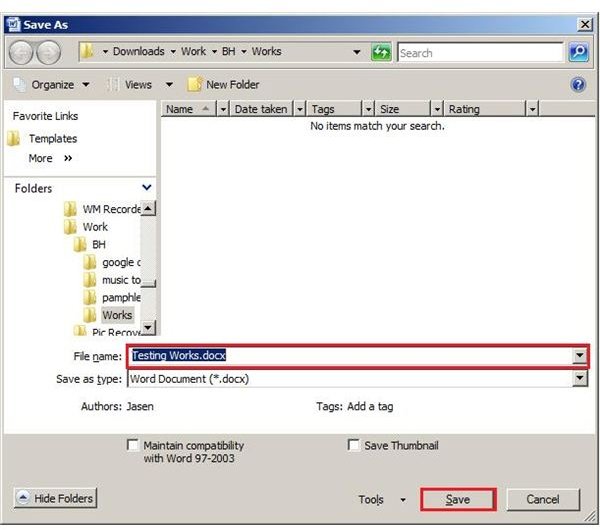Open the Name column filter dropdown
The width and height of the screenshot is (600, 530).
click(x=223, y=109)
